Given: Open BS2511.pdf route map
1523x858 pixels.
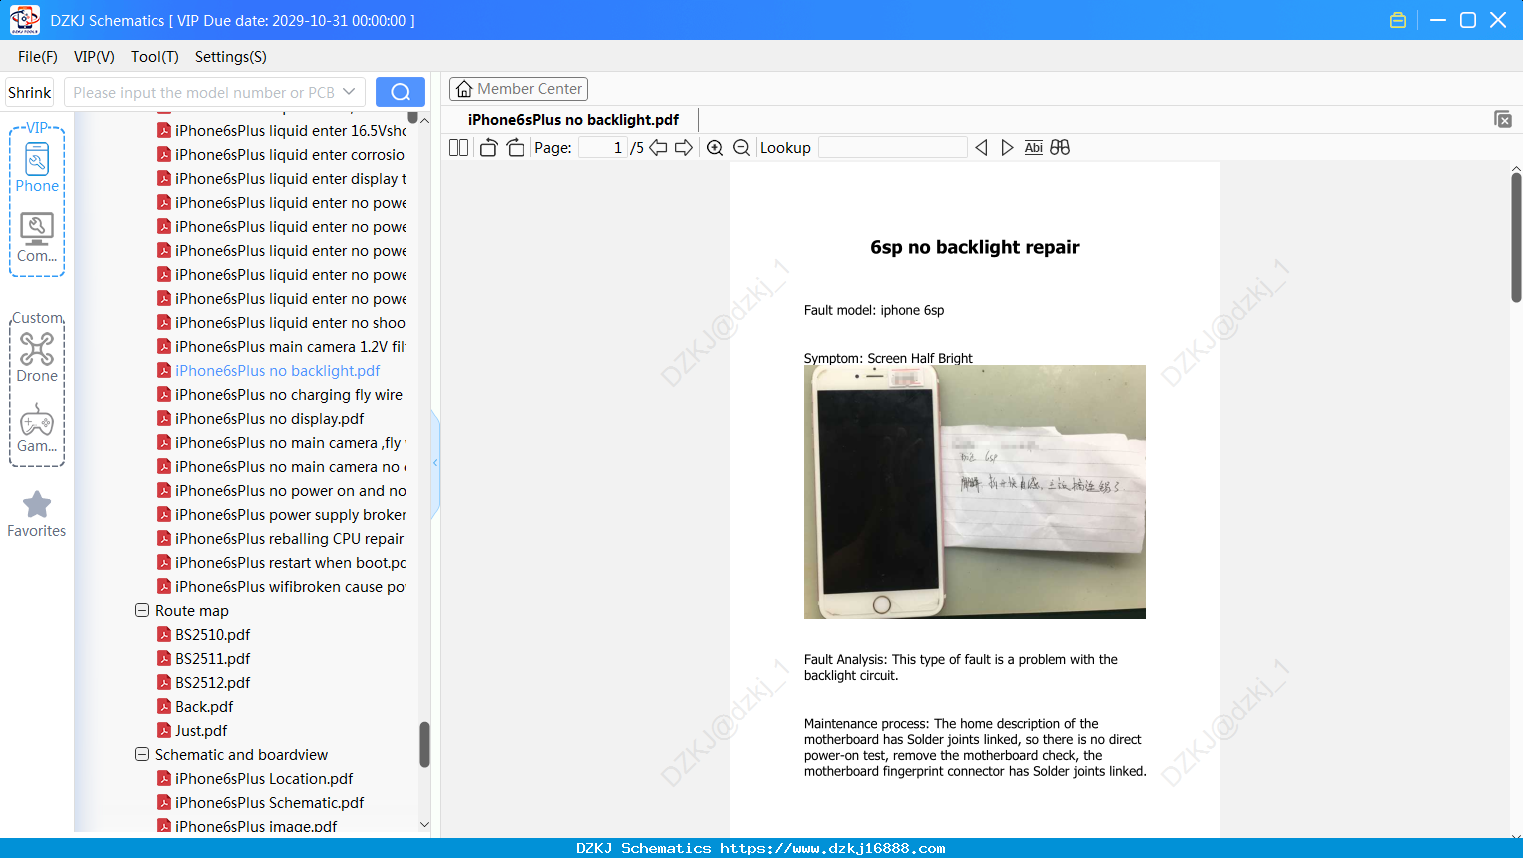Looking at the screenshot, I should pos(212,658).
